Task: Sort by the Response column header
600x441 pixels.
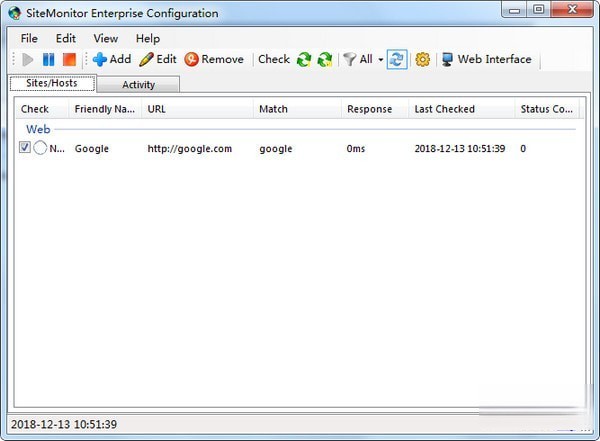Action: coord(375,109)
